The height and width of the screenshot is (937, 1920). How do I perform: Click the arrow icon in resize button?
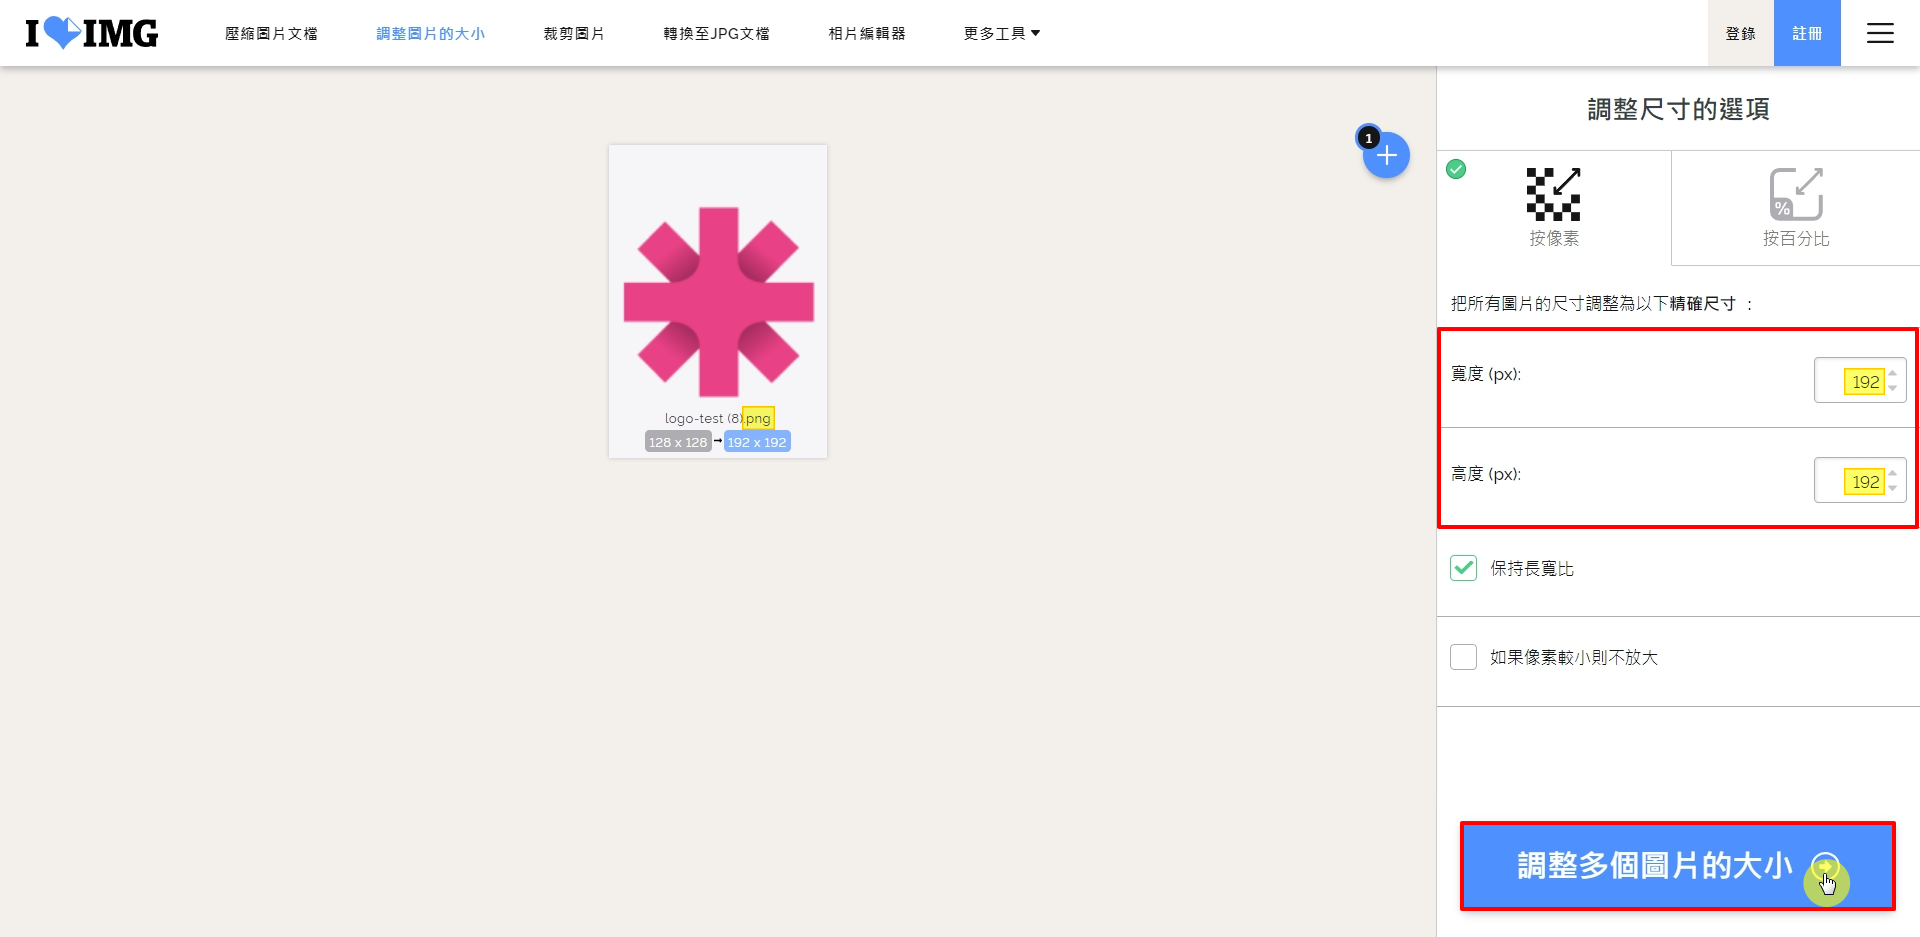point(1825,866)
